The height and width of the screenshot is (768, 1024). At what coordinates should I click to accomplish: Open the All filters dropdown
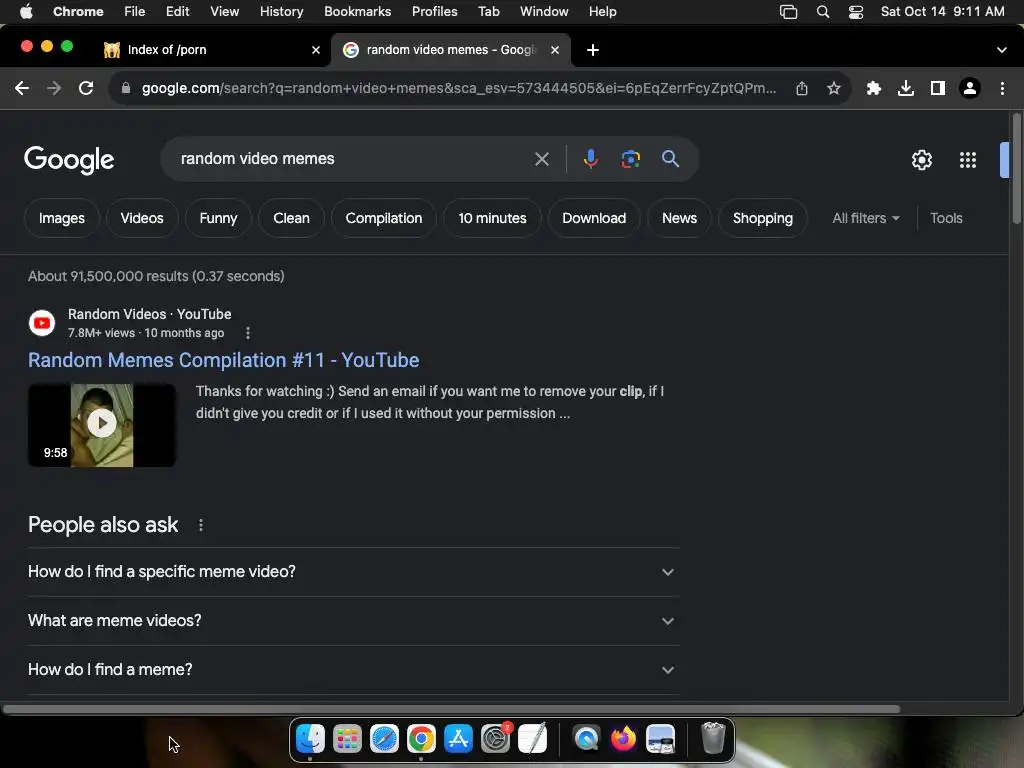(865, 218)
